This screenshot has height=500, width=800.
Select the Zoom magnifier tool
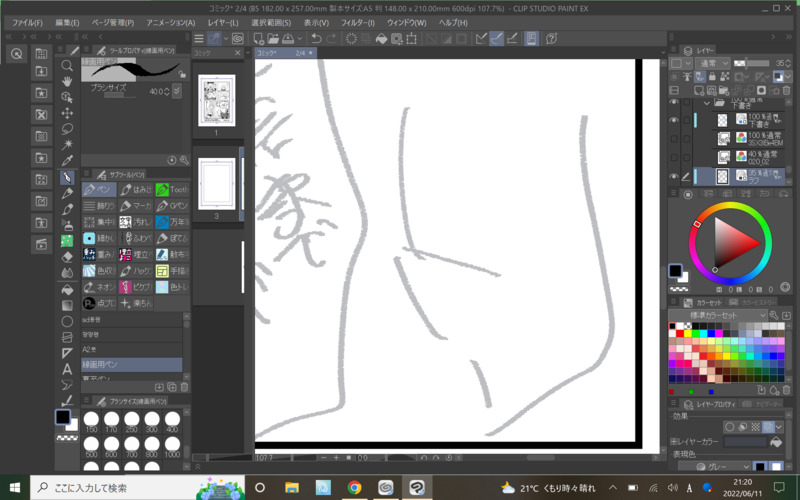point(67,65)
